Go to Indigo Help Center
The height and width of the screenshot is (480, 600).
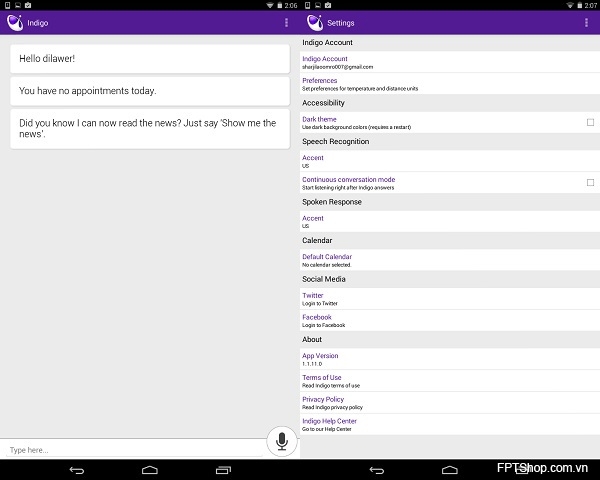pyautogui.click(x=450, y=424)
